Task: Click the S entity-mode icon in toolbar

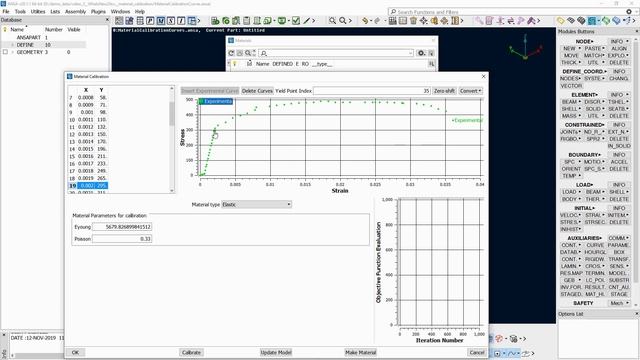Action: click(x=171, y=20)
